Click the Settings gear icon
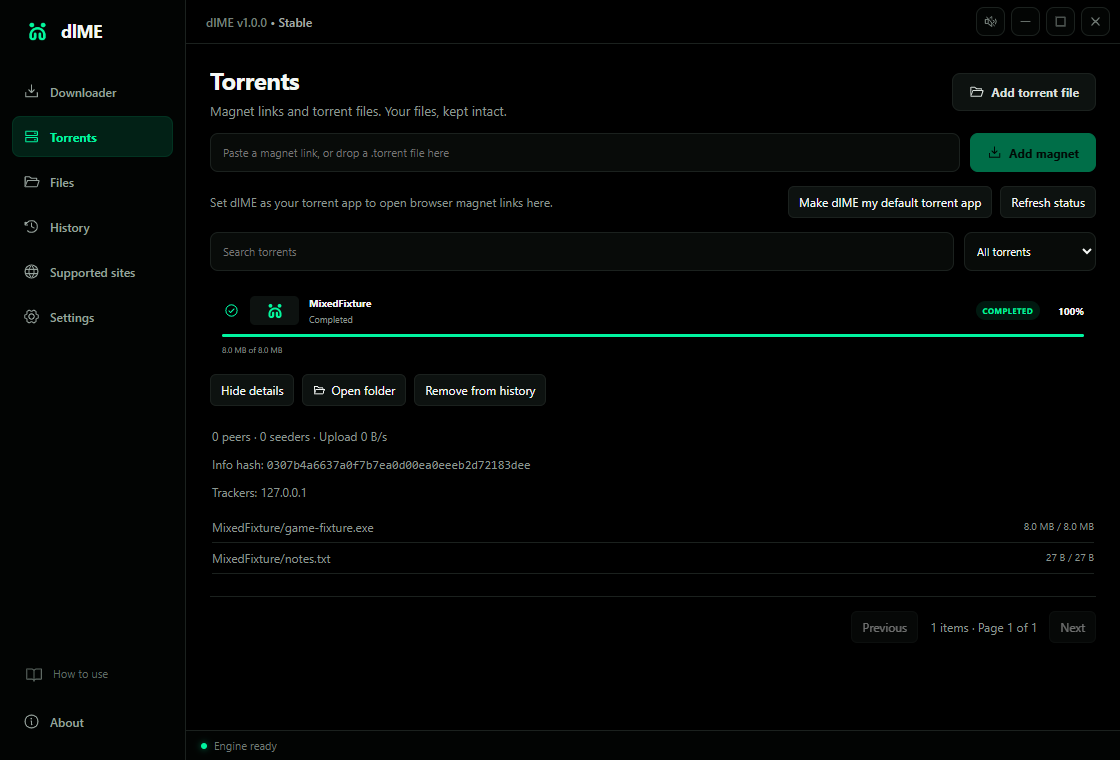 tap(31, 316)
